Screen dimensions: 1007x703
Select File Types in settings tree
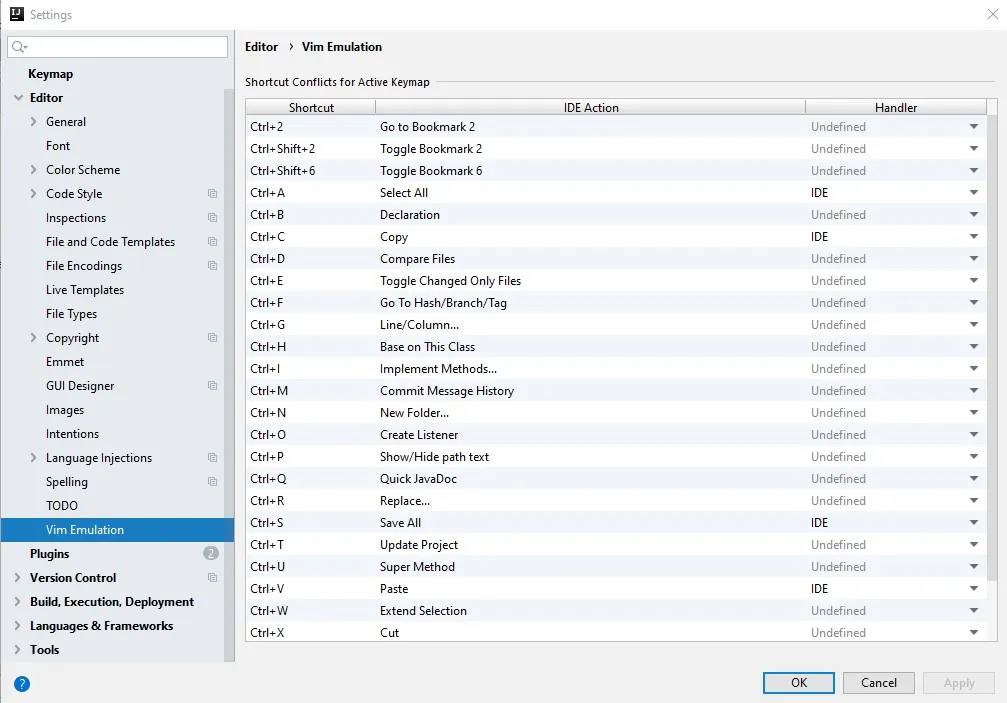point(71,314)
